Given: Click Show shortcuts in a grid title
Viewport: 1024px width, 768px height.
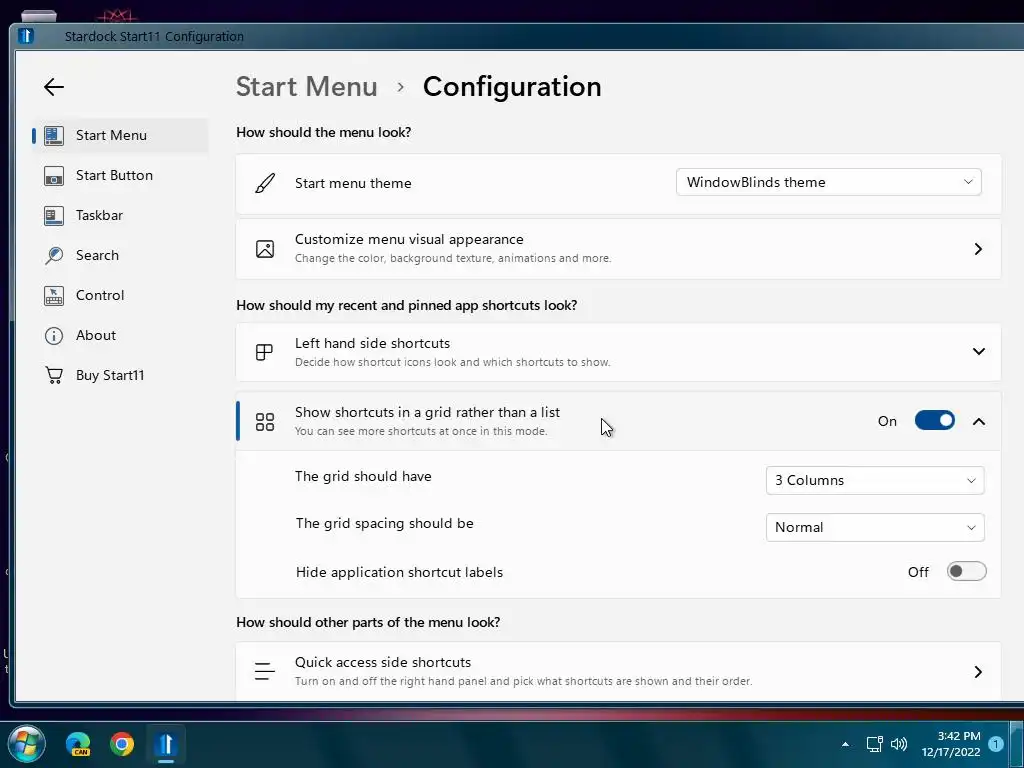Looking at the screenshot, I should click(x=427, y=413).
